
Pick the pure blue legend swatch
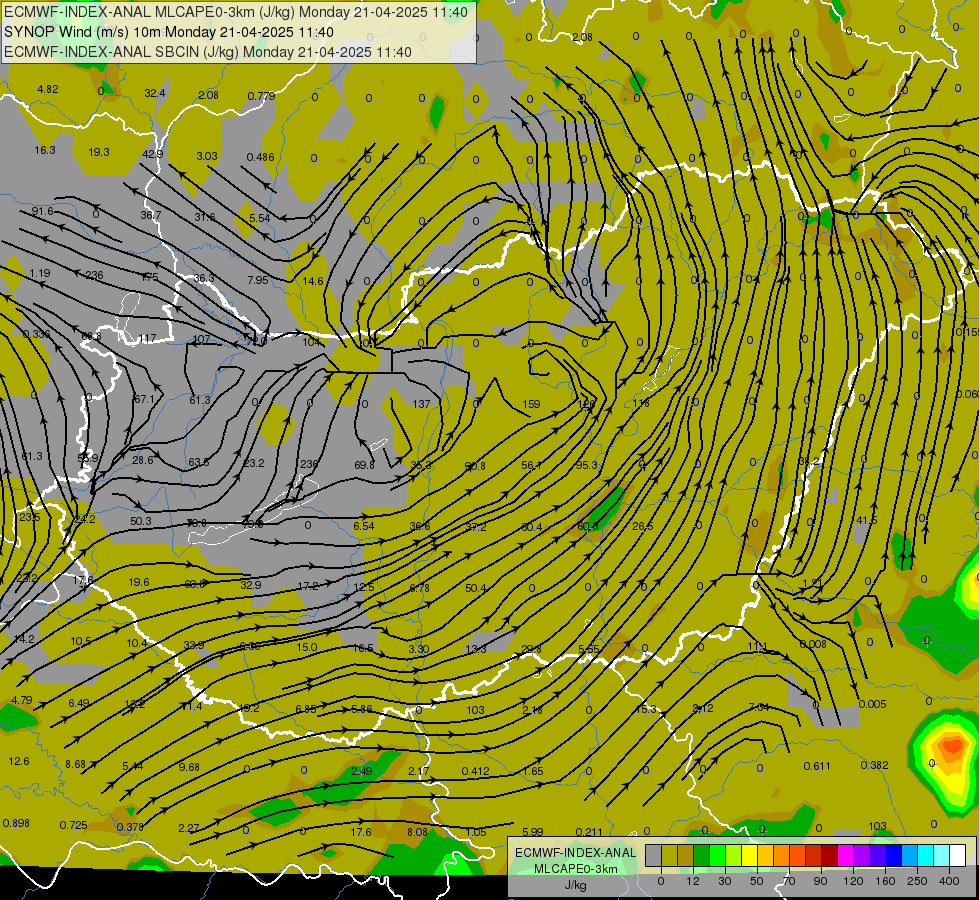point(894,855)
